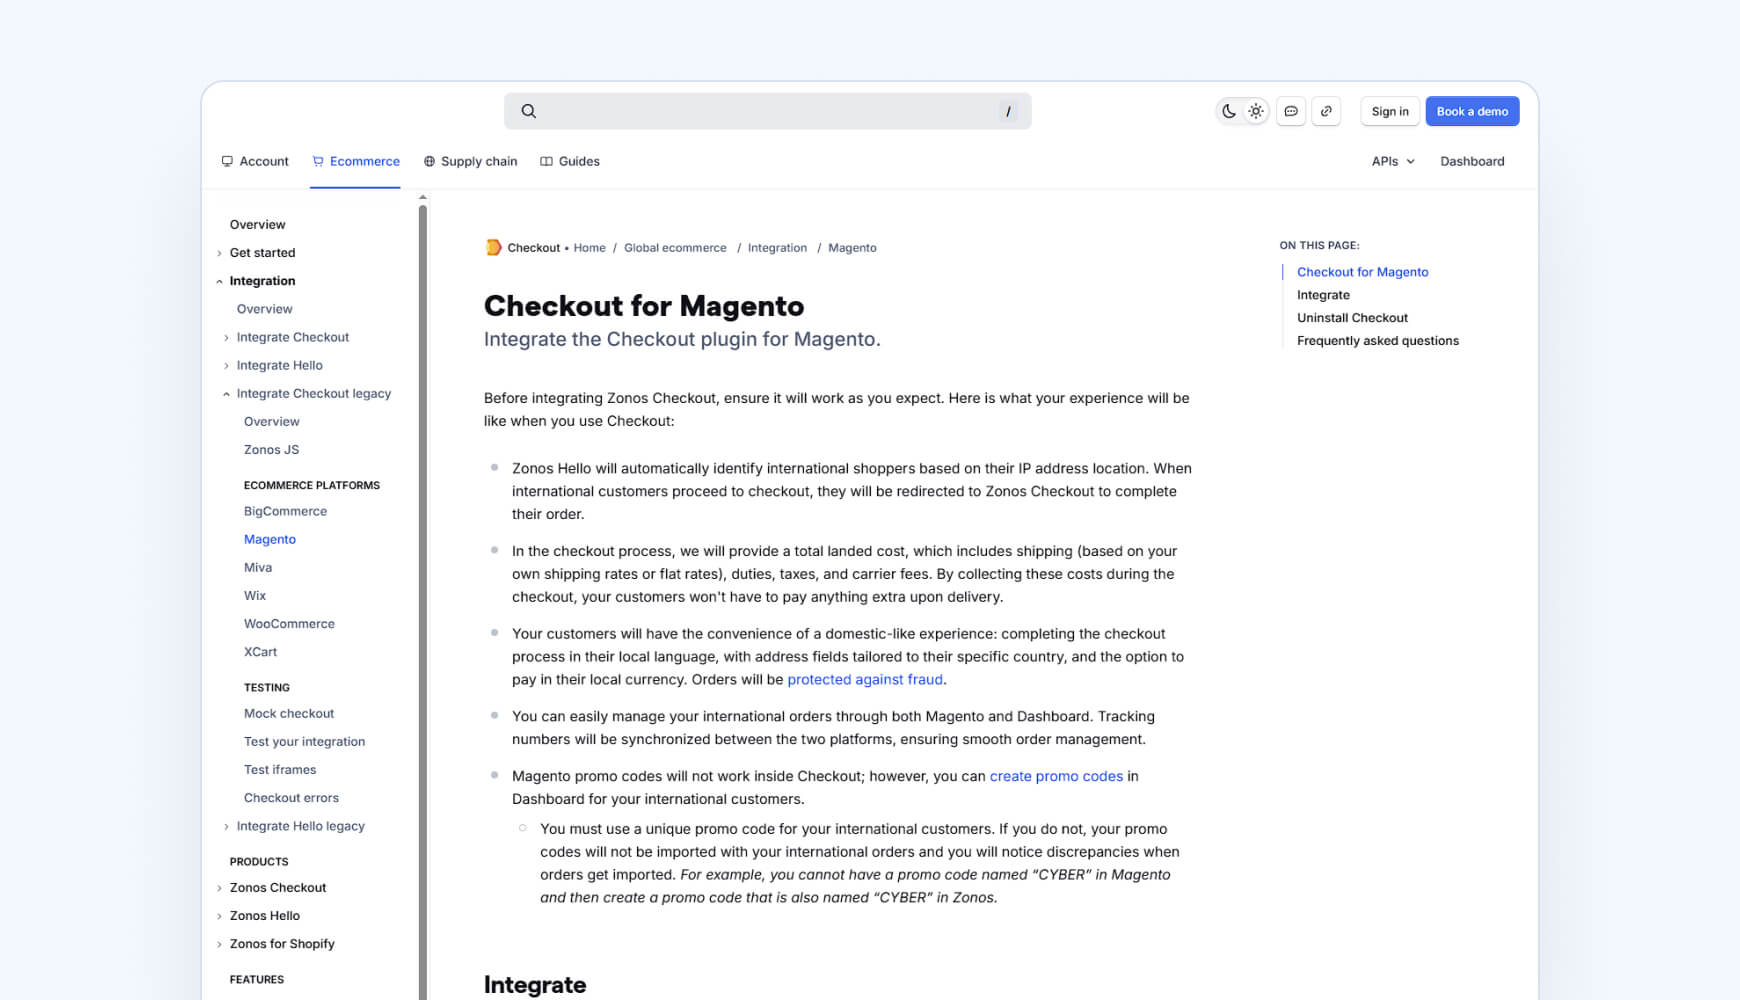Open Test iframes page
Image resolution: width=1740 pixels, height=1000 pixels.
[280, 769]
